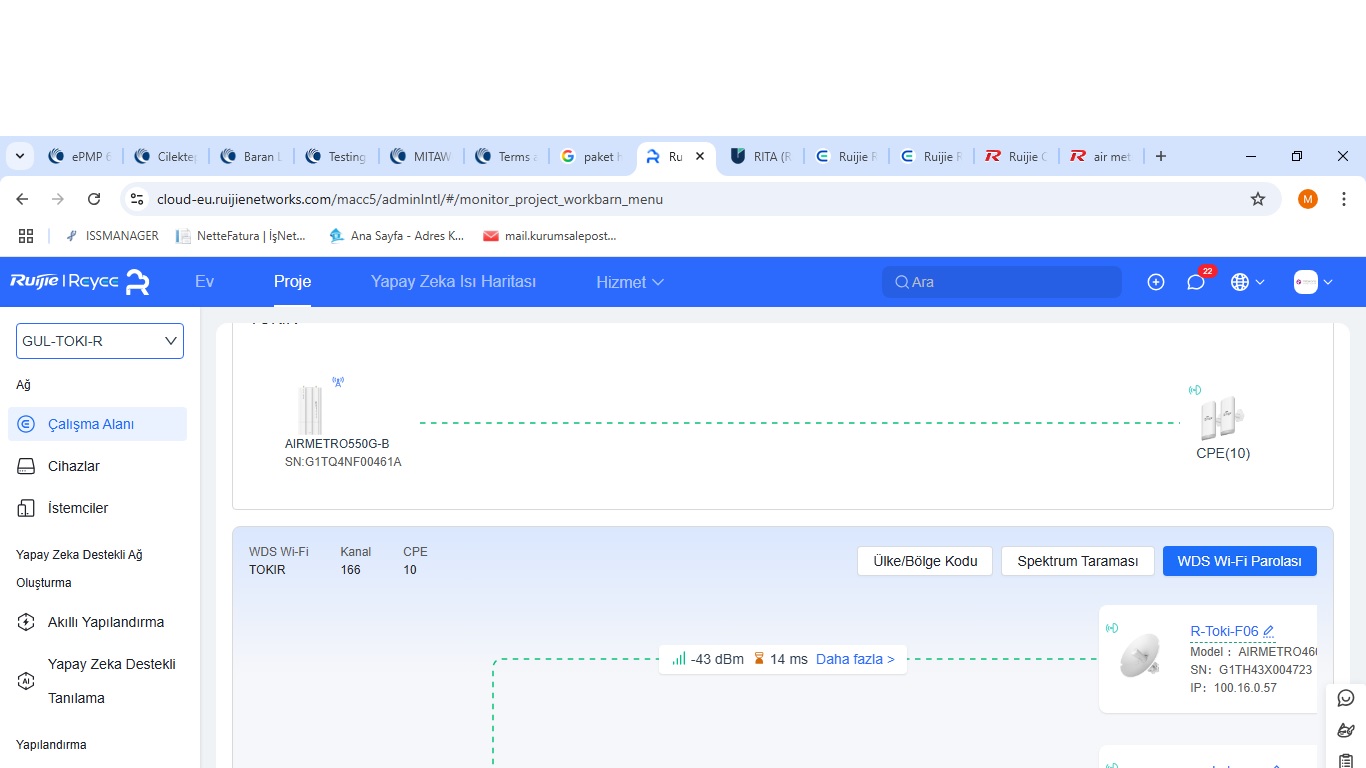Open the R-Toki-F06 device link
Viewport: 1366px width, 768px height.
click(1224, 631)
